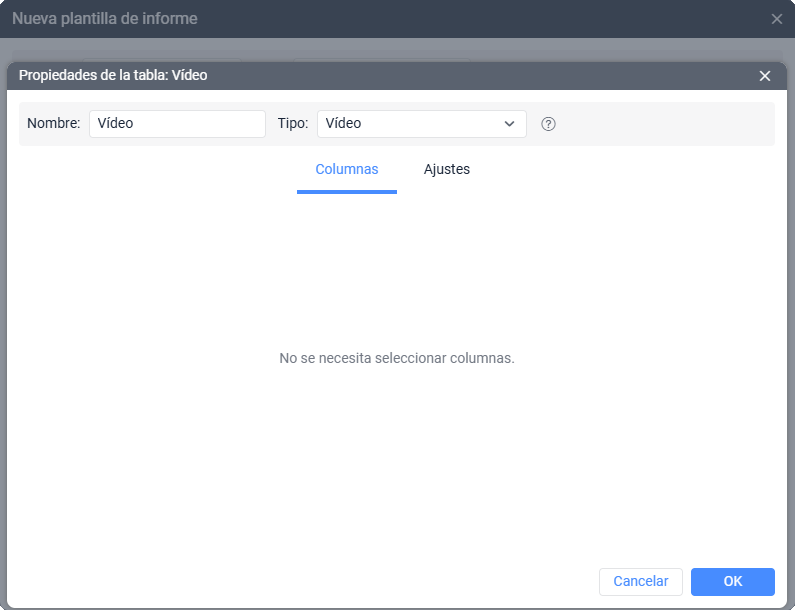This screenshot has width=795, height=610.
Task: Confirm the table with OK button
Action: pos(733,582)
